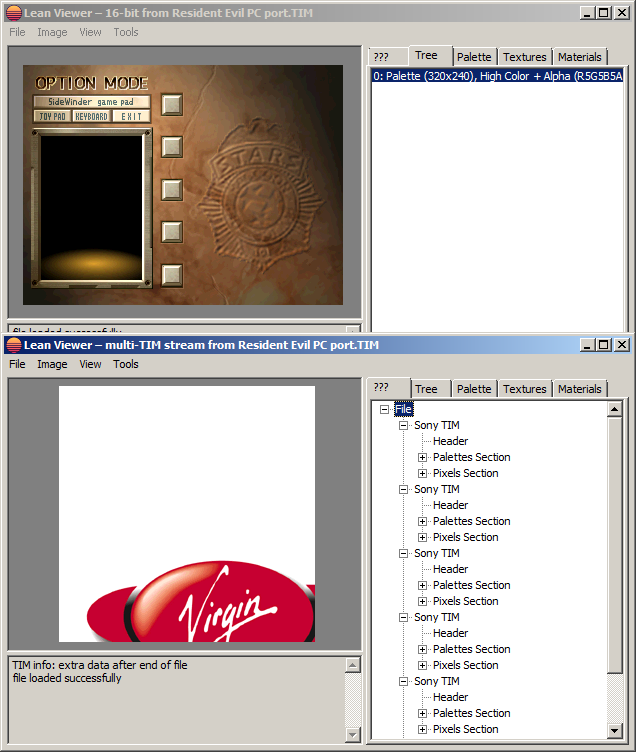Open the Image menu in the multi-TIM window
Screen dimensions: 636x752
click(52, 364)
